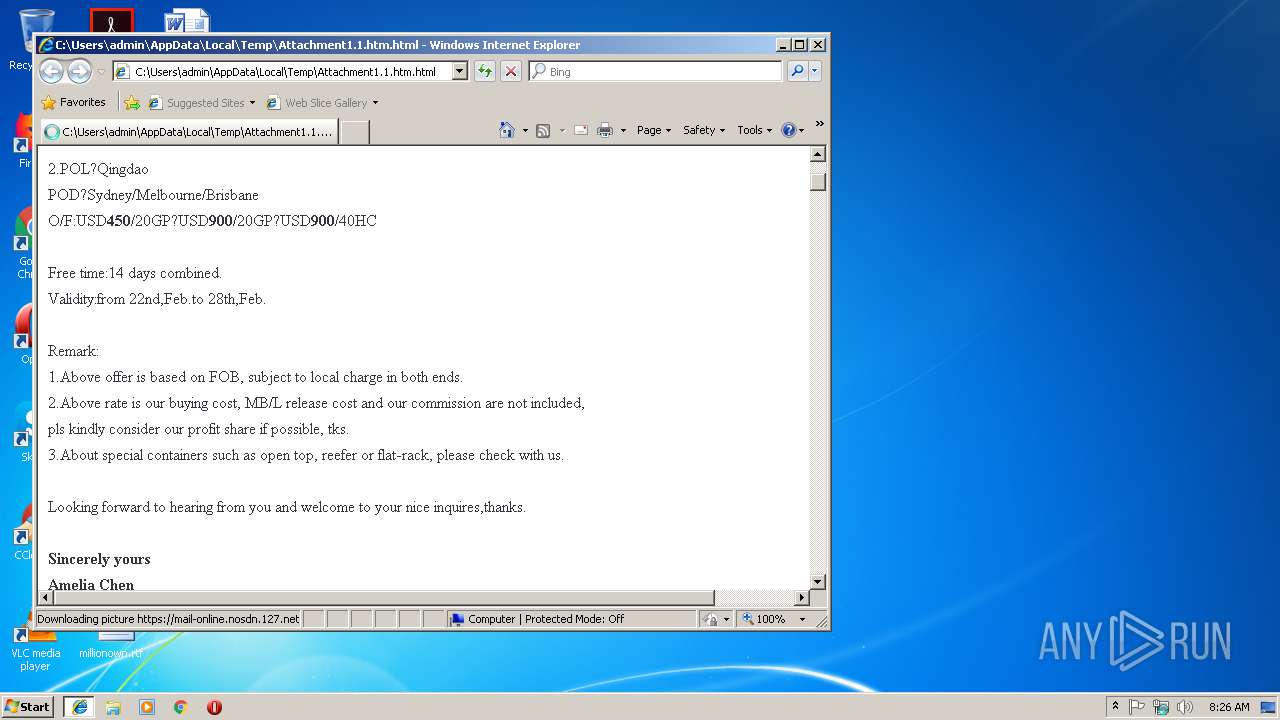Open Windows Explorer folder taskbar icon

pyautogui.click(x=113, y=707)
